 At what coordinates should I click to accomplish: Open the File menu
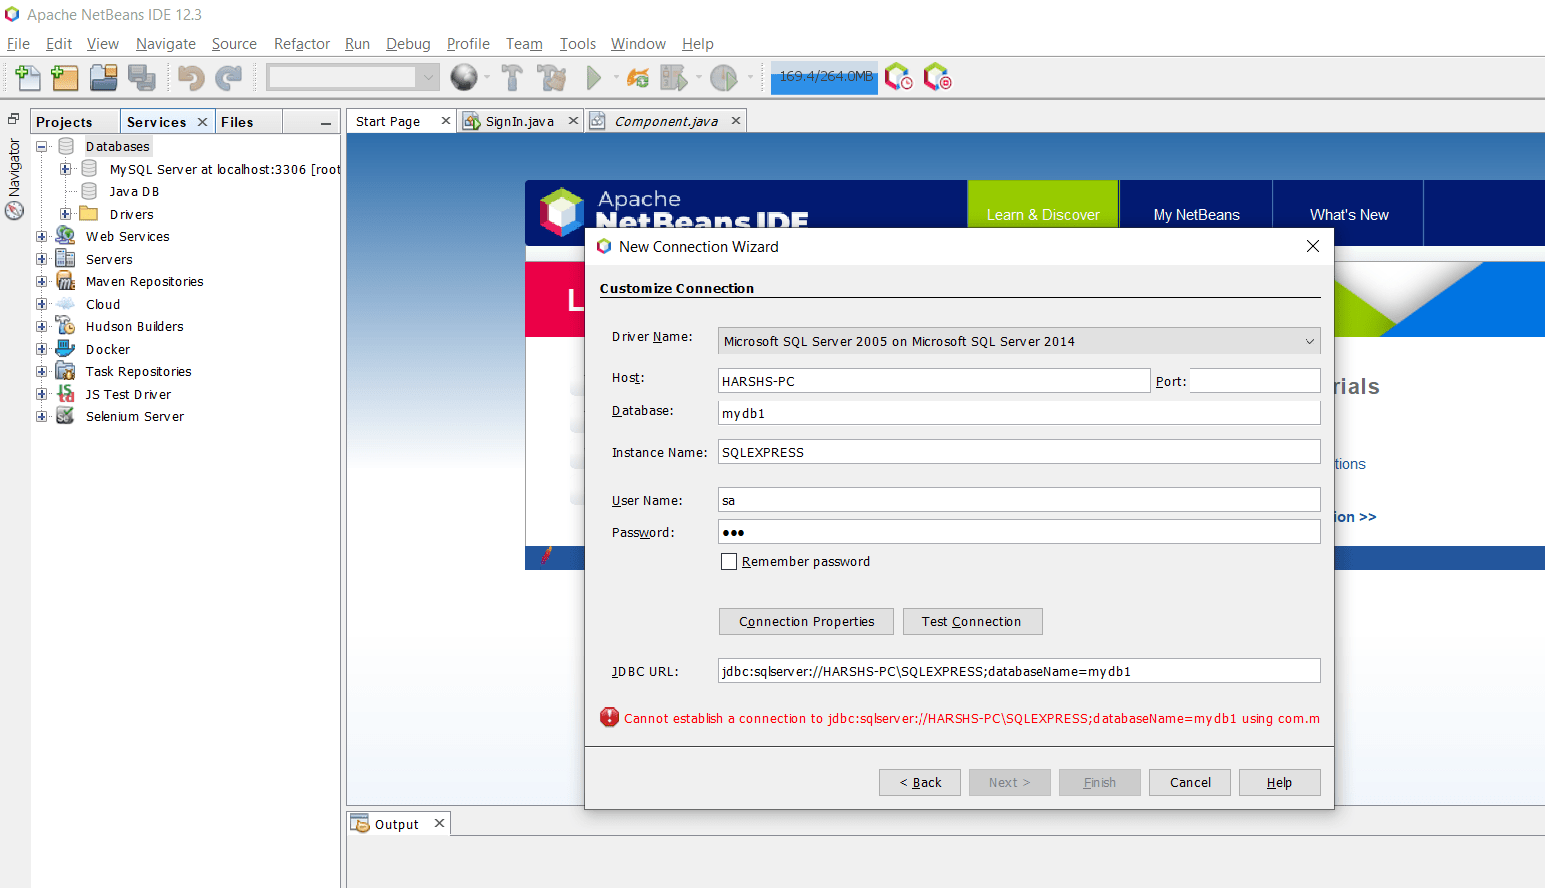(18, 44)
